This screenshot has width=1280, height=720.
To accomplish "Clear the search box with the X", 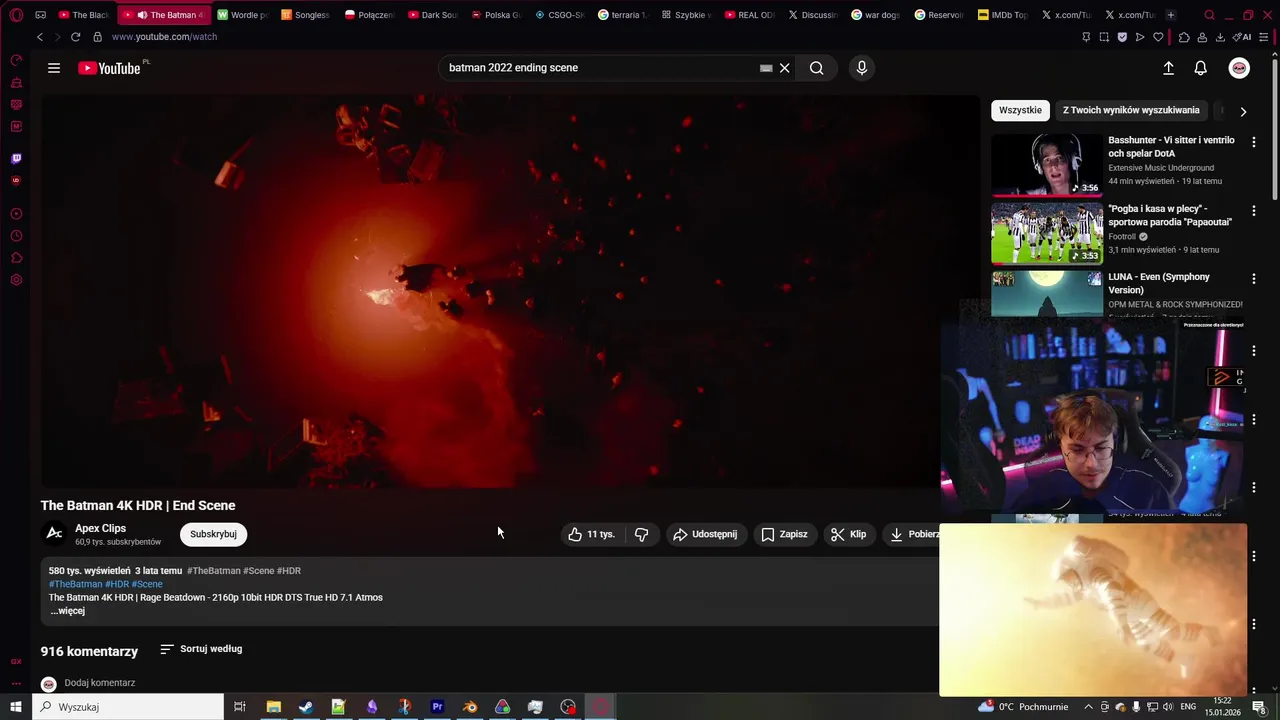I will coord(785,68).
